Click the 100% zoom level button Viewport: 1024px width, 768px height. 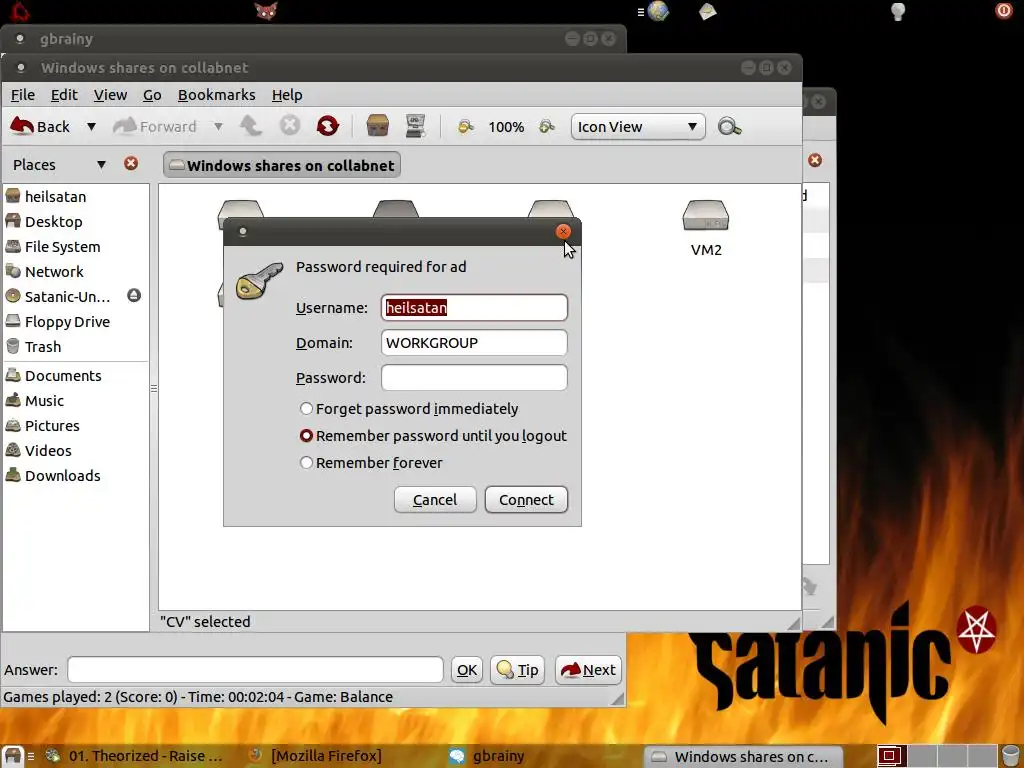tap(506, 127)
